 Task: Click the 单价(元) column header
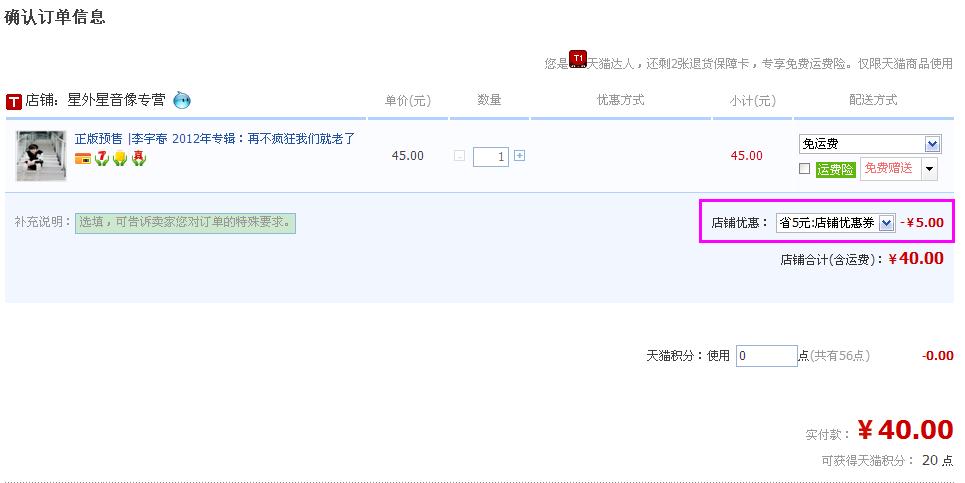(x=408, y=100)
